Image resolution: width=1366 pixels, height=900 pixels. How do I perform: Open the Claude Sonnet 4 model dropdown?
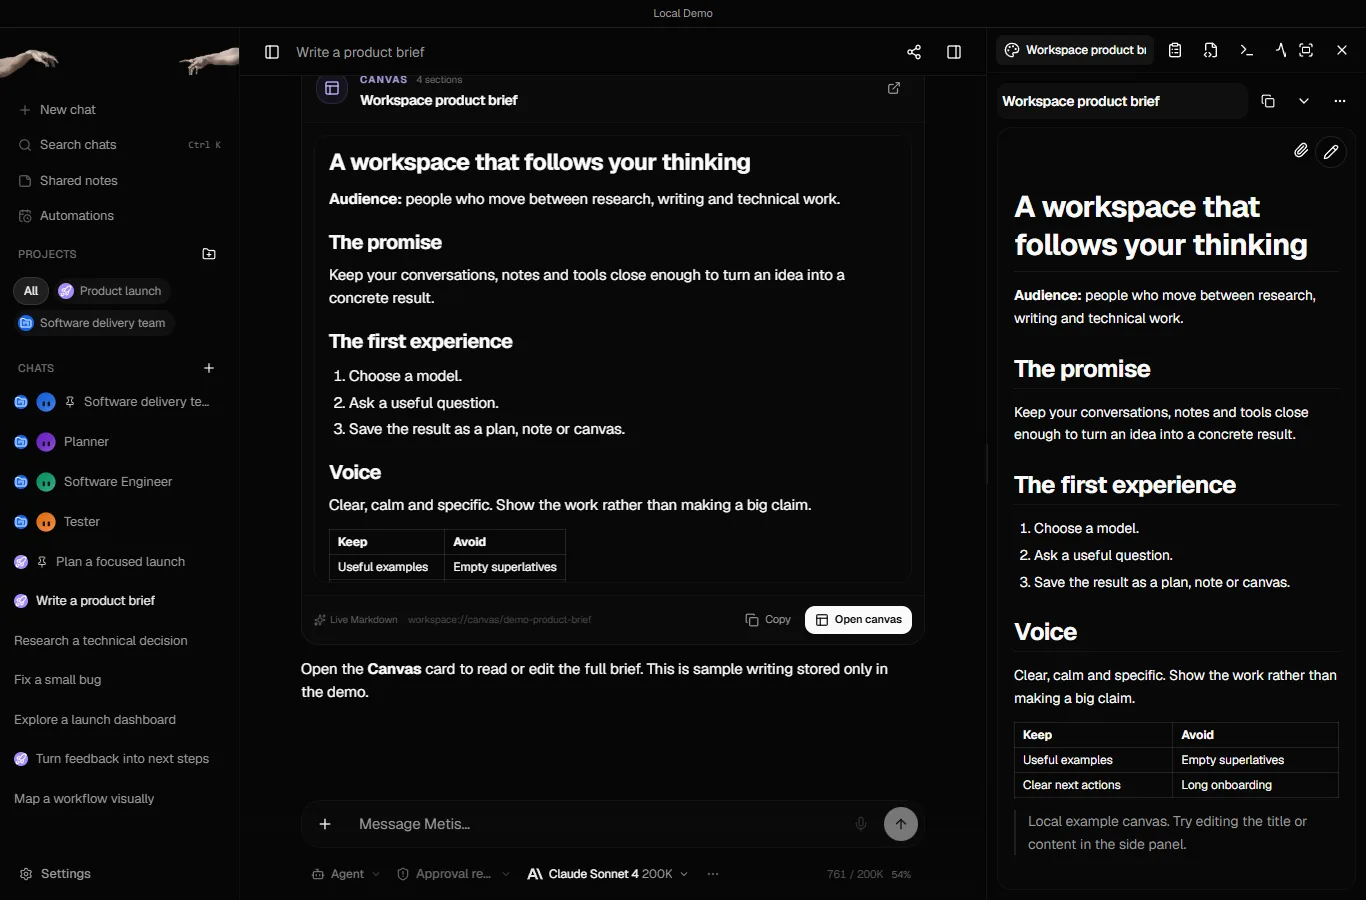(608, 874)
